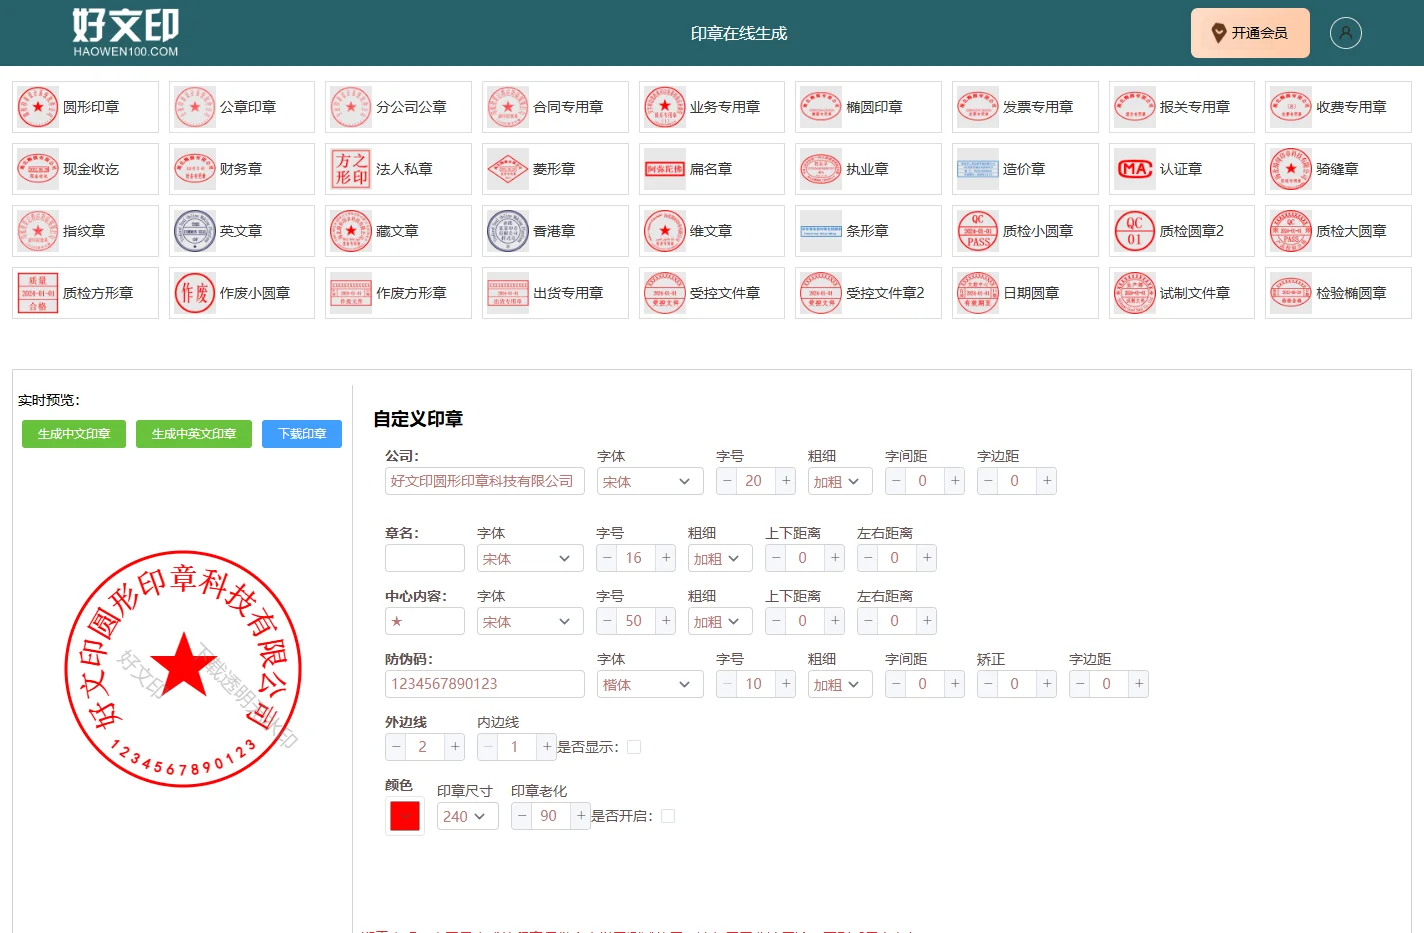The image size is (1424, 933).
Task: Increase 中心内容 字号 with plus button
Action: (666, 621)
